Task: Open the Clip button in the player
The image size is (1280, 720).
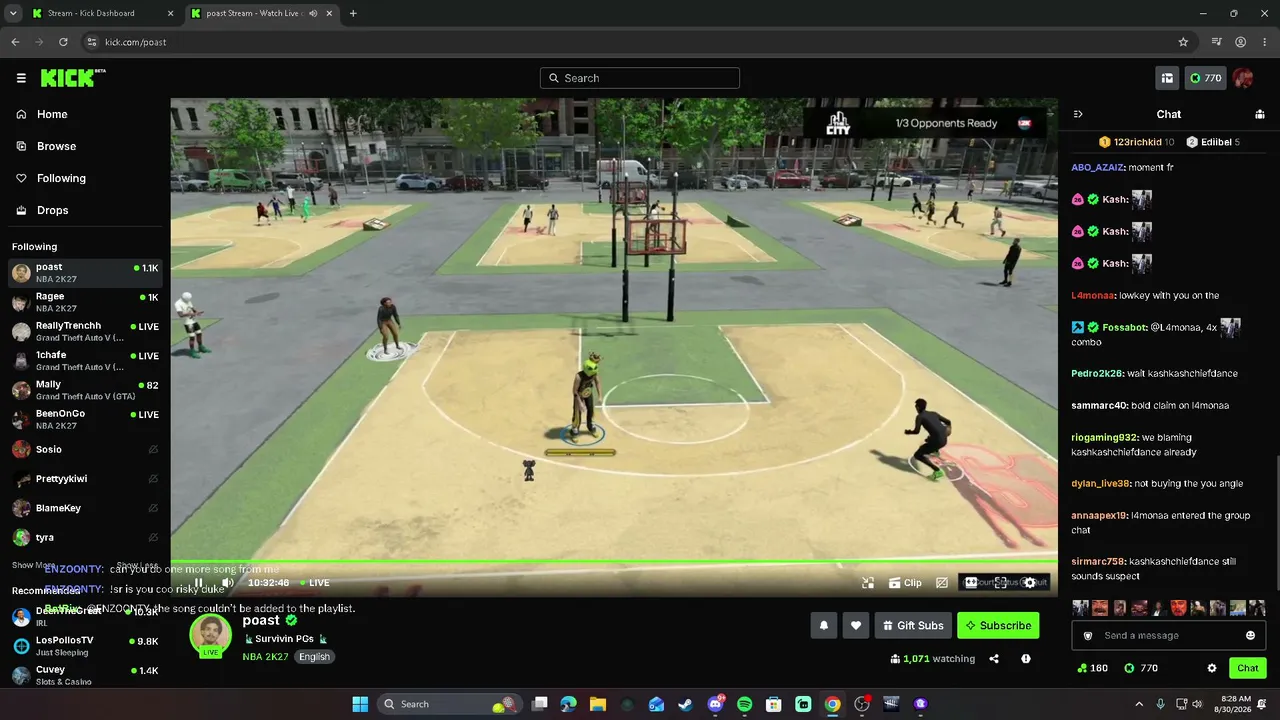Action: click(x=905, y=583)
